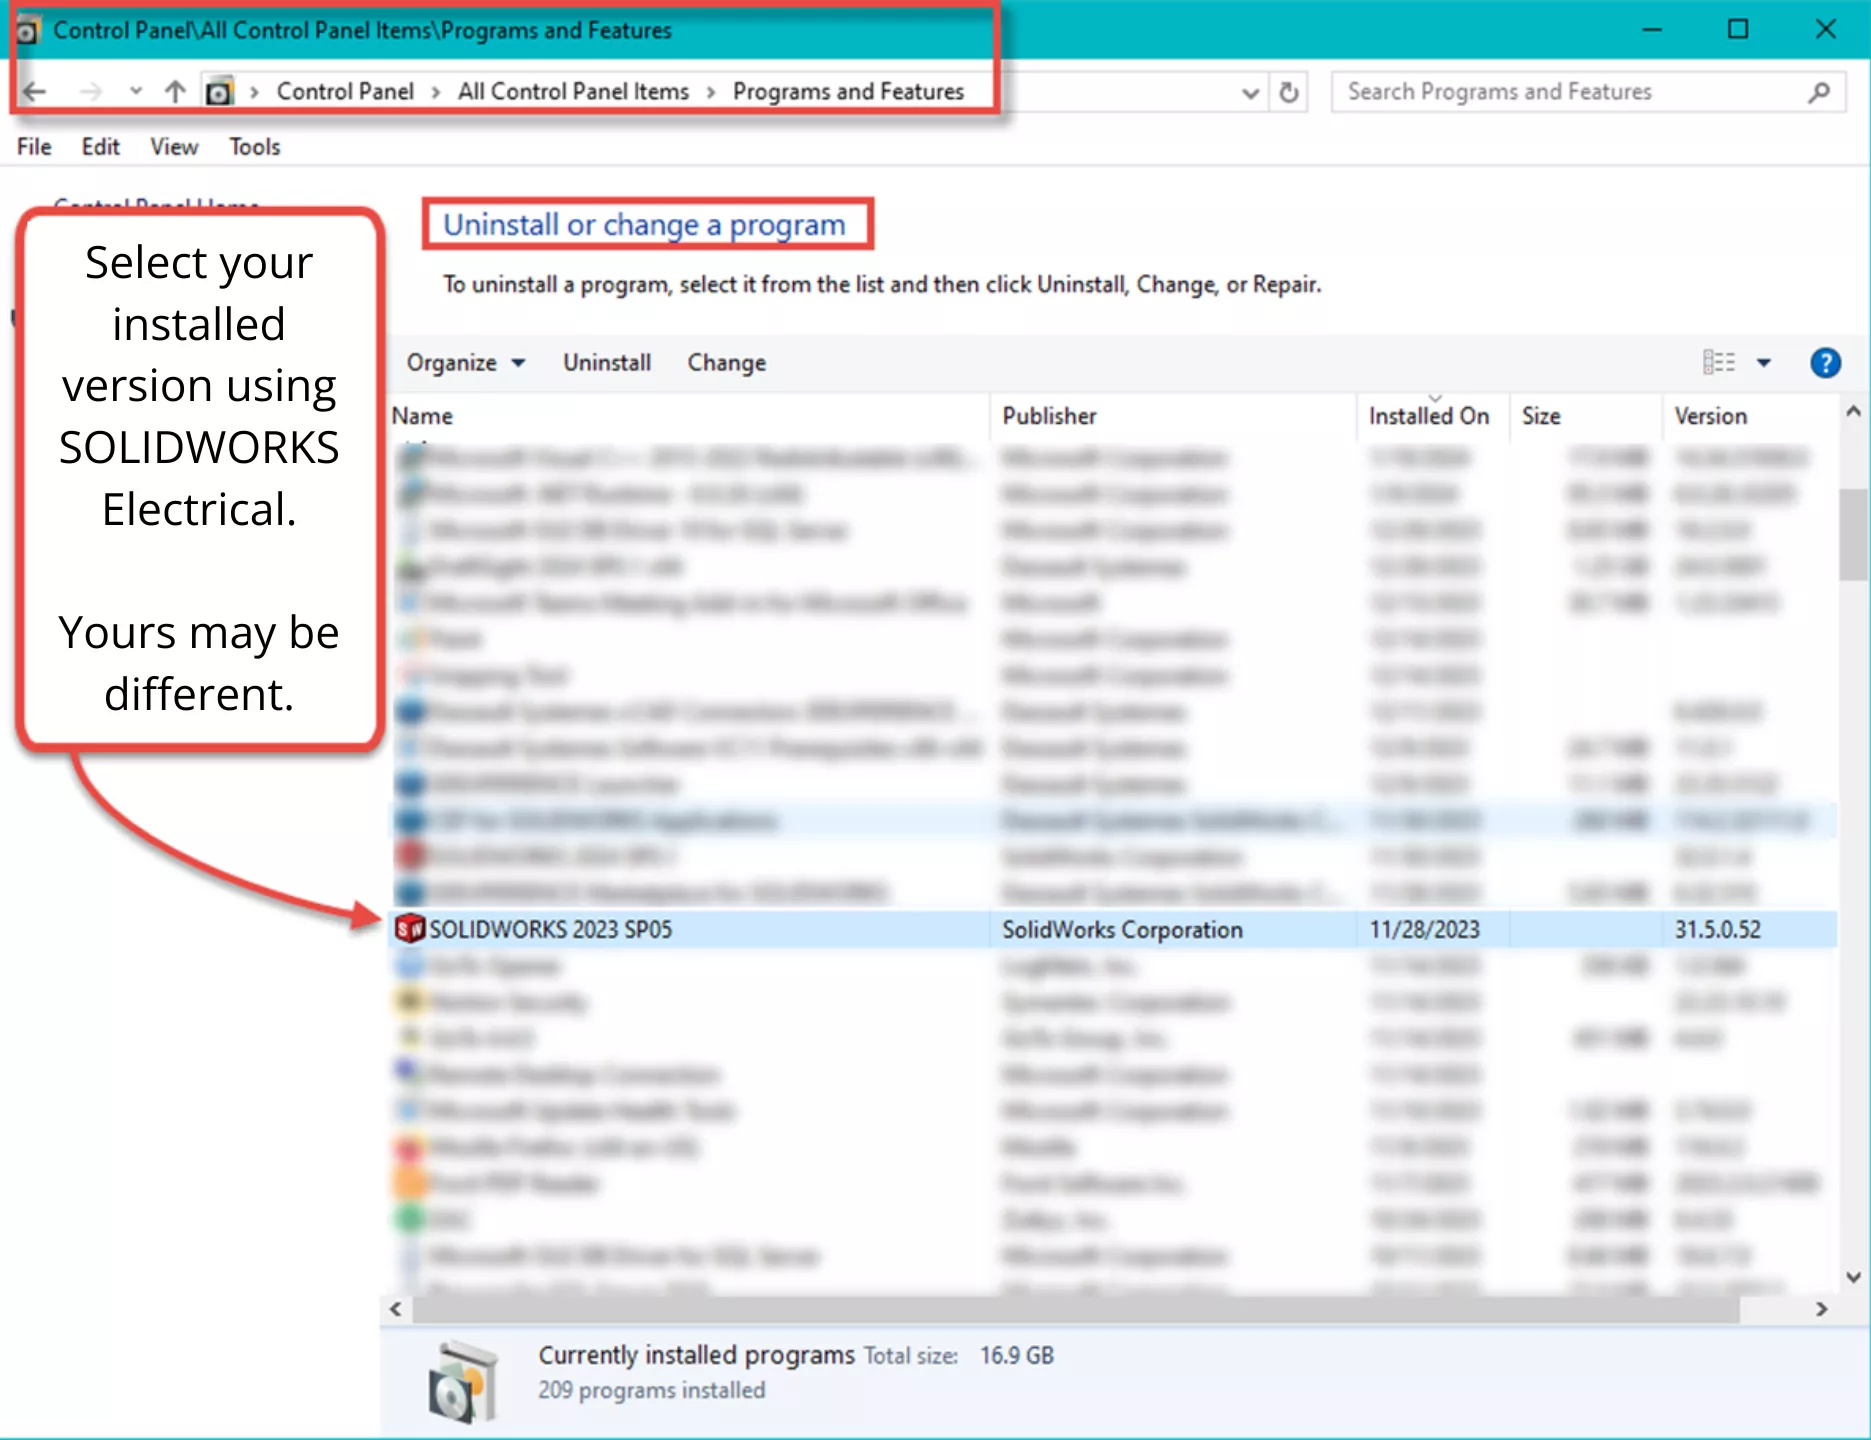Click the installed programs disc icon
Screen dimensions: 1871x1440
pyautogui.click(x=461, y=1382)
